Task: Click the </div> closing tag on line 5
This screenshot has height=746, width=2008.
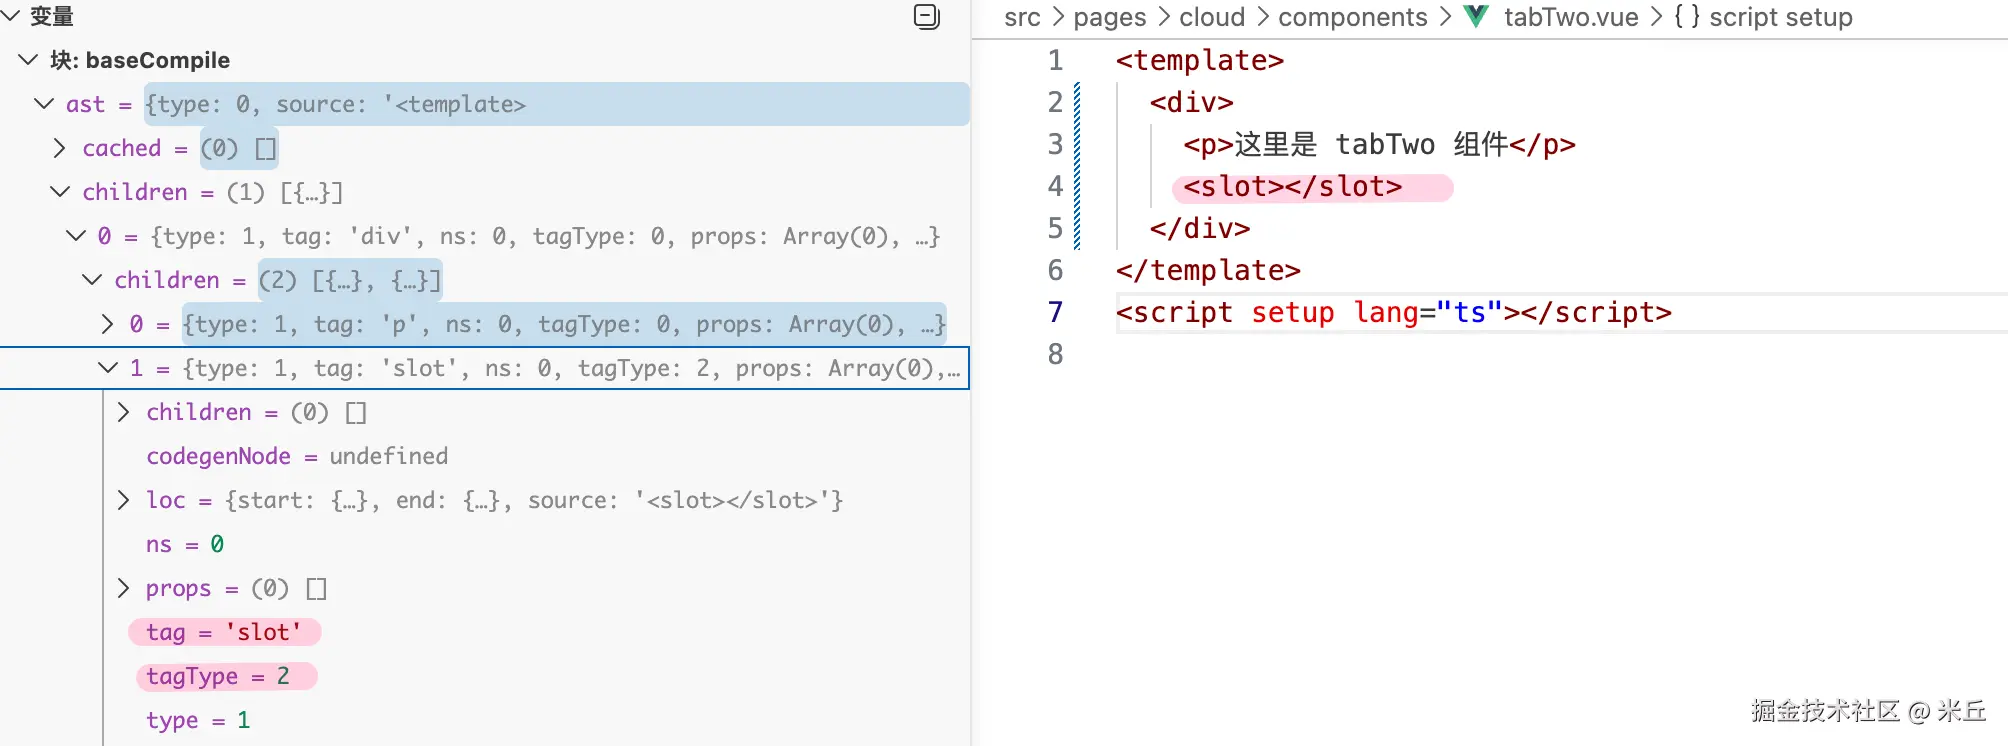Action: [1199, 229]
